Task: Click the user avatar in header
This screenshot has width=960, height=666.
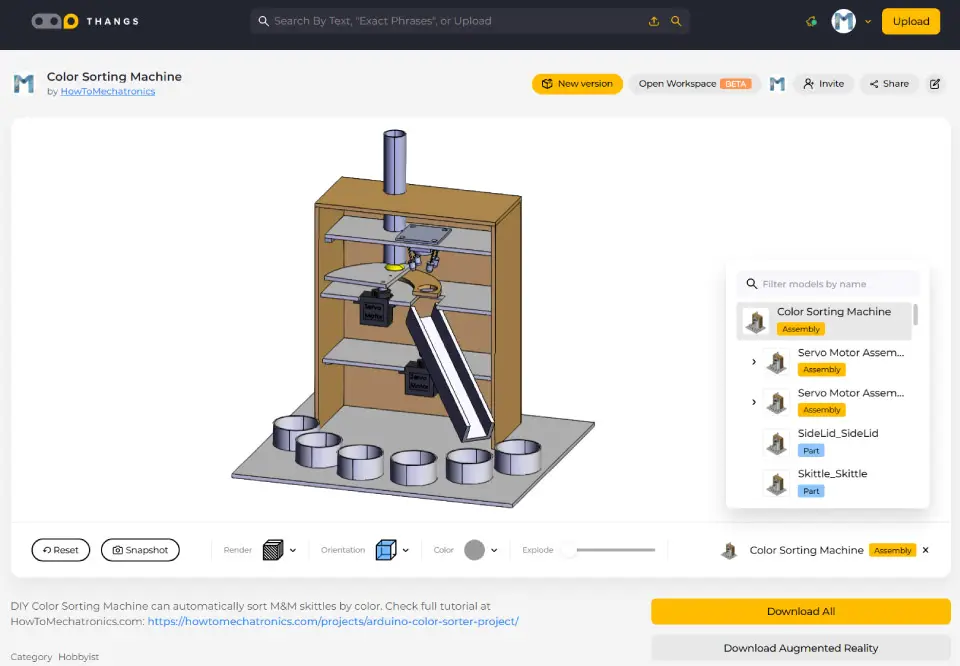Action: [x=844, y=21]
